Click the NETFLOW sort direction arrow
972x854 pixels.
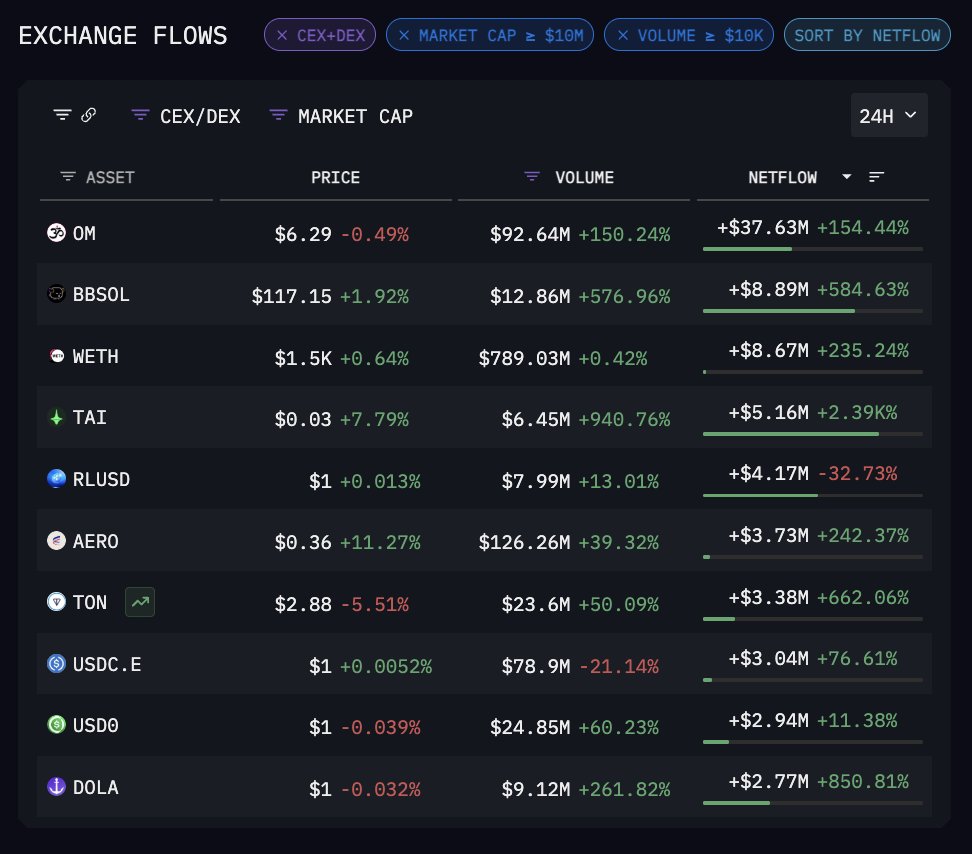847,177
